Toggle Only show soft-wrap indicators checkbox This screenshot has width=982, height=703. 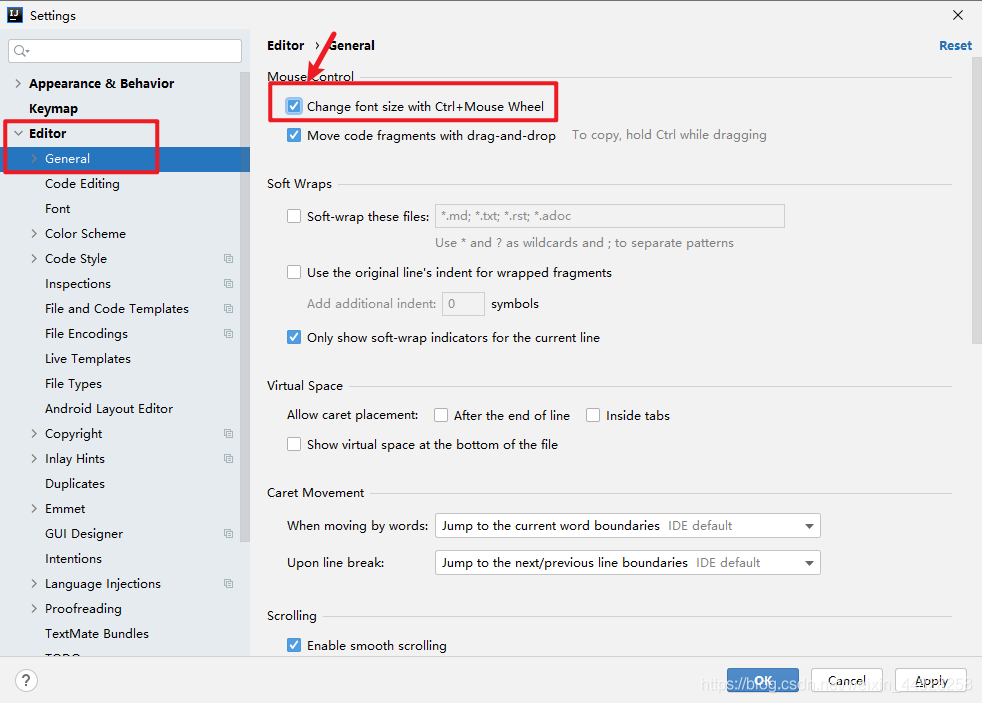[x=294, y=337]
